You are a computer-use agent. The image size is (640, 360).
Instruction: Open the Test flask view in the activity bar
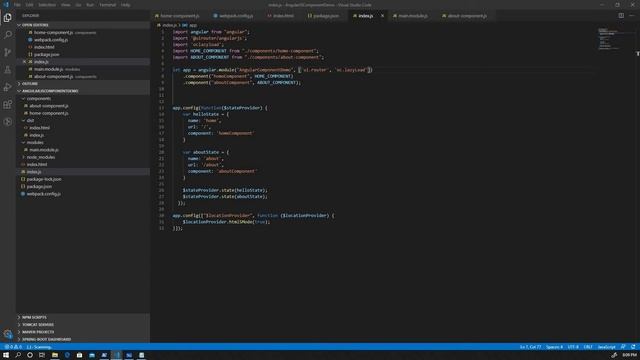(x=7, y=70)
